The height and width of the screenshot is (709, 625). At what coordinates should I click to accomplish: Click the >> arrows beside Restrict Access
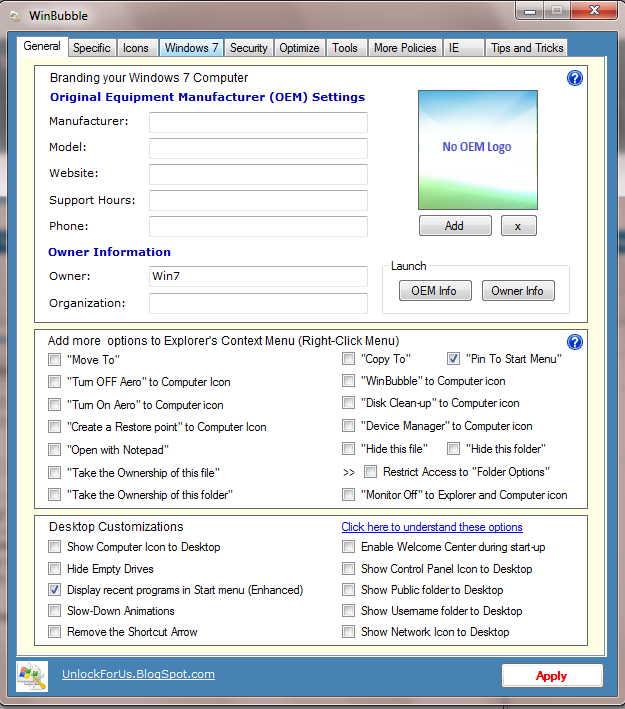pos(349,473)
